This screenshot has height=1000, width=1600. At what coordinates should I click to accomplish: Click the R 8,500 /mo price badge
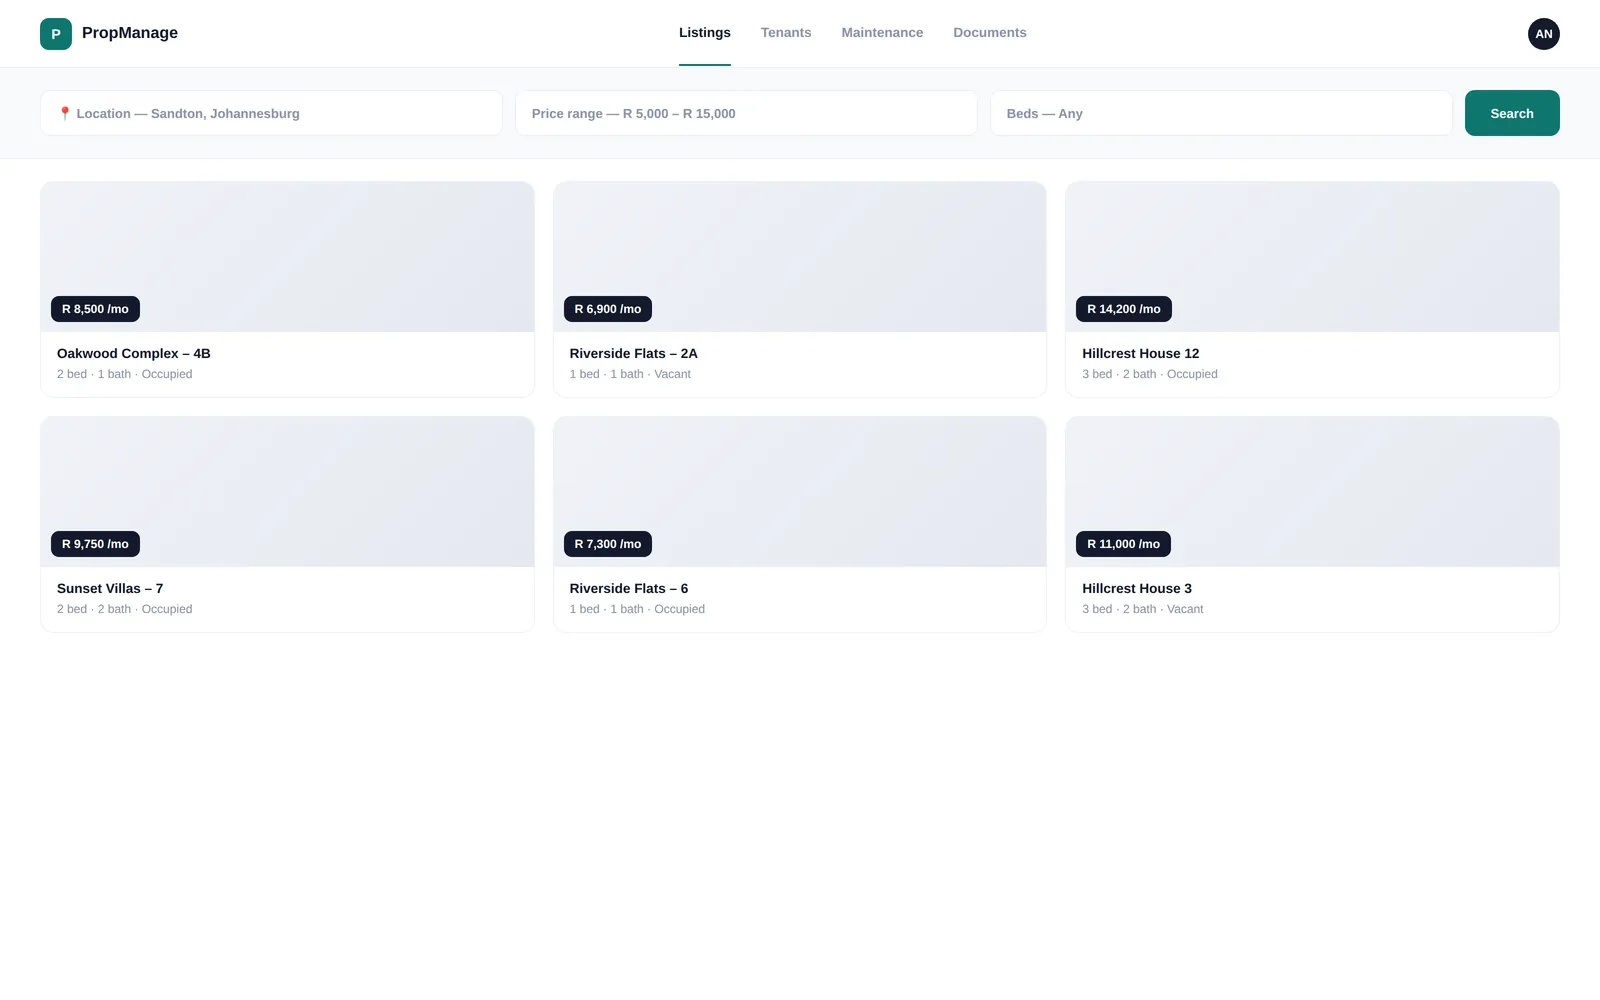point(95,309)
